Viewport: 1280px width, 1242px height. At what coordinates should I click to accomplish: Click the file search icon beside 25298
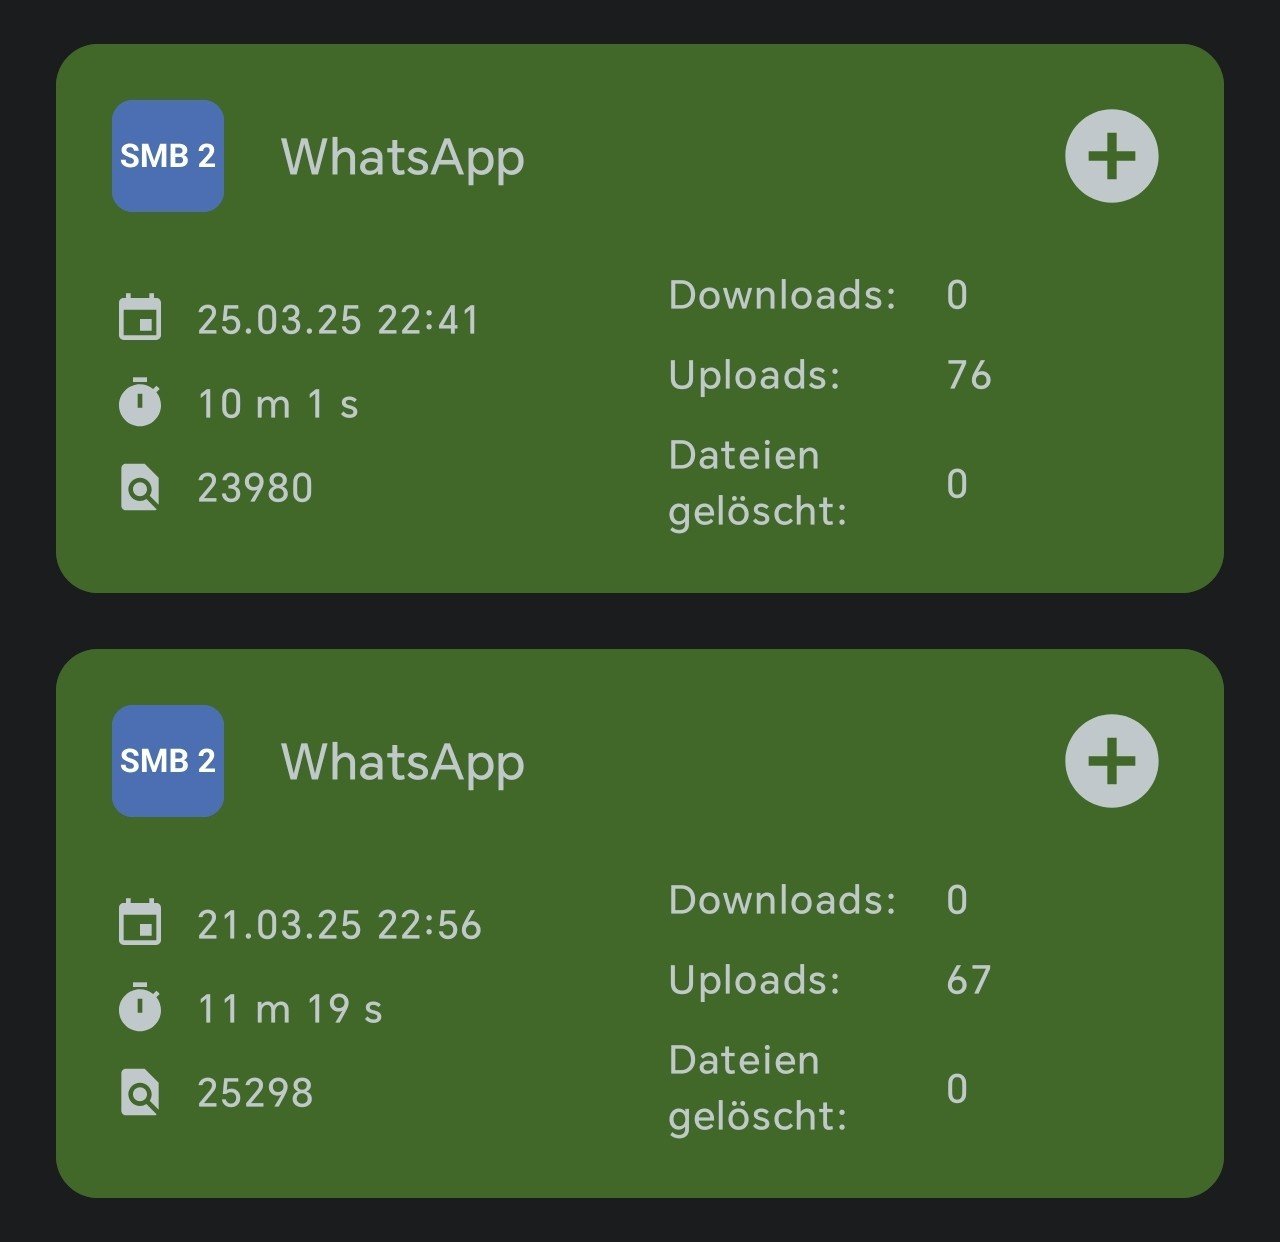tap(140, 1093)
